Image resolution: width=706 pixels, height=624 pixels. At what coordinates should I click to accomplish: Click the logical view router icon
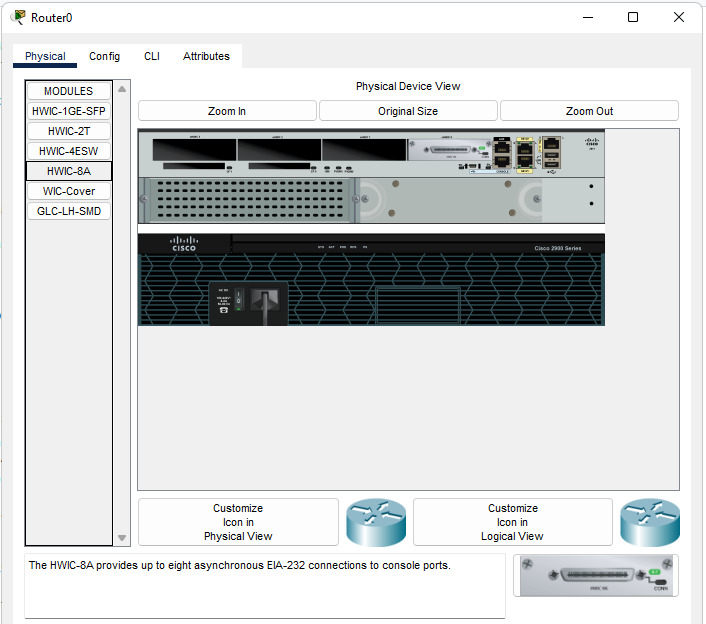click(x=650, y=522)
